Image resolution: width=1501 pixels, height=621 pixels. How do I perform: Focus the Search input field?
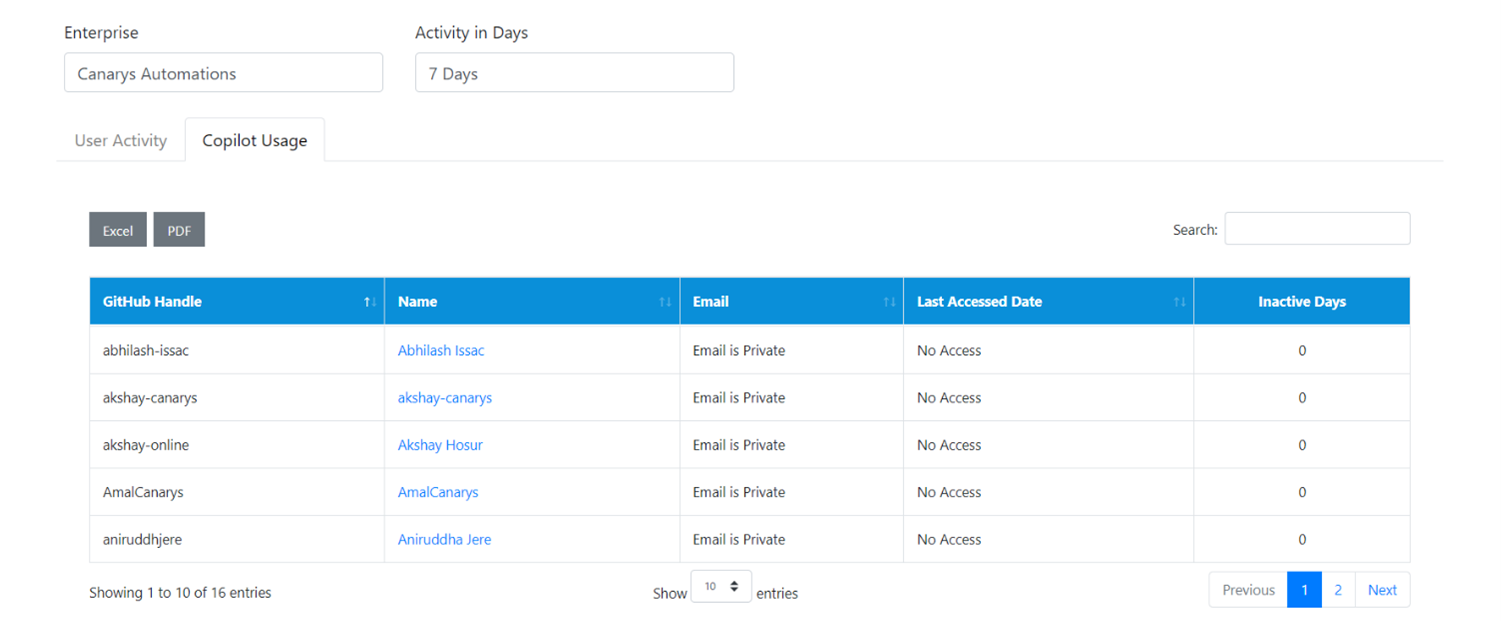(x=1317, y=229)
